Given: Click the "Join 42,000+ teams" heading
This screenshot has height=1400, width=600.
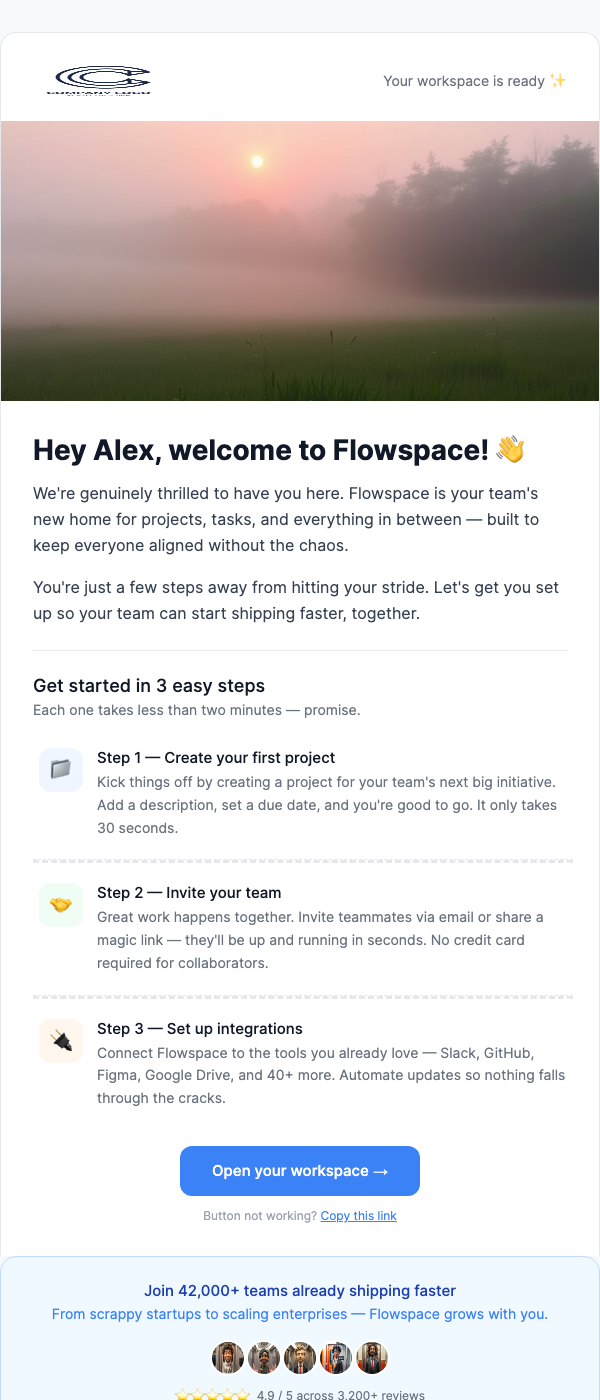Looking at the screenshot, I should 299,1290.
